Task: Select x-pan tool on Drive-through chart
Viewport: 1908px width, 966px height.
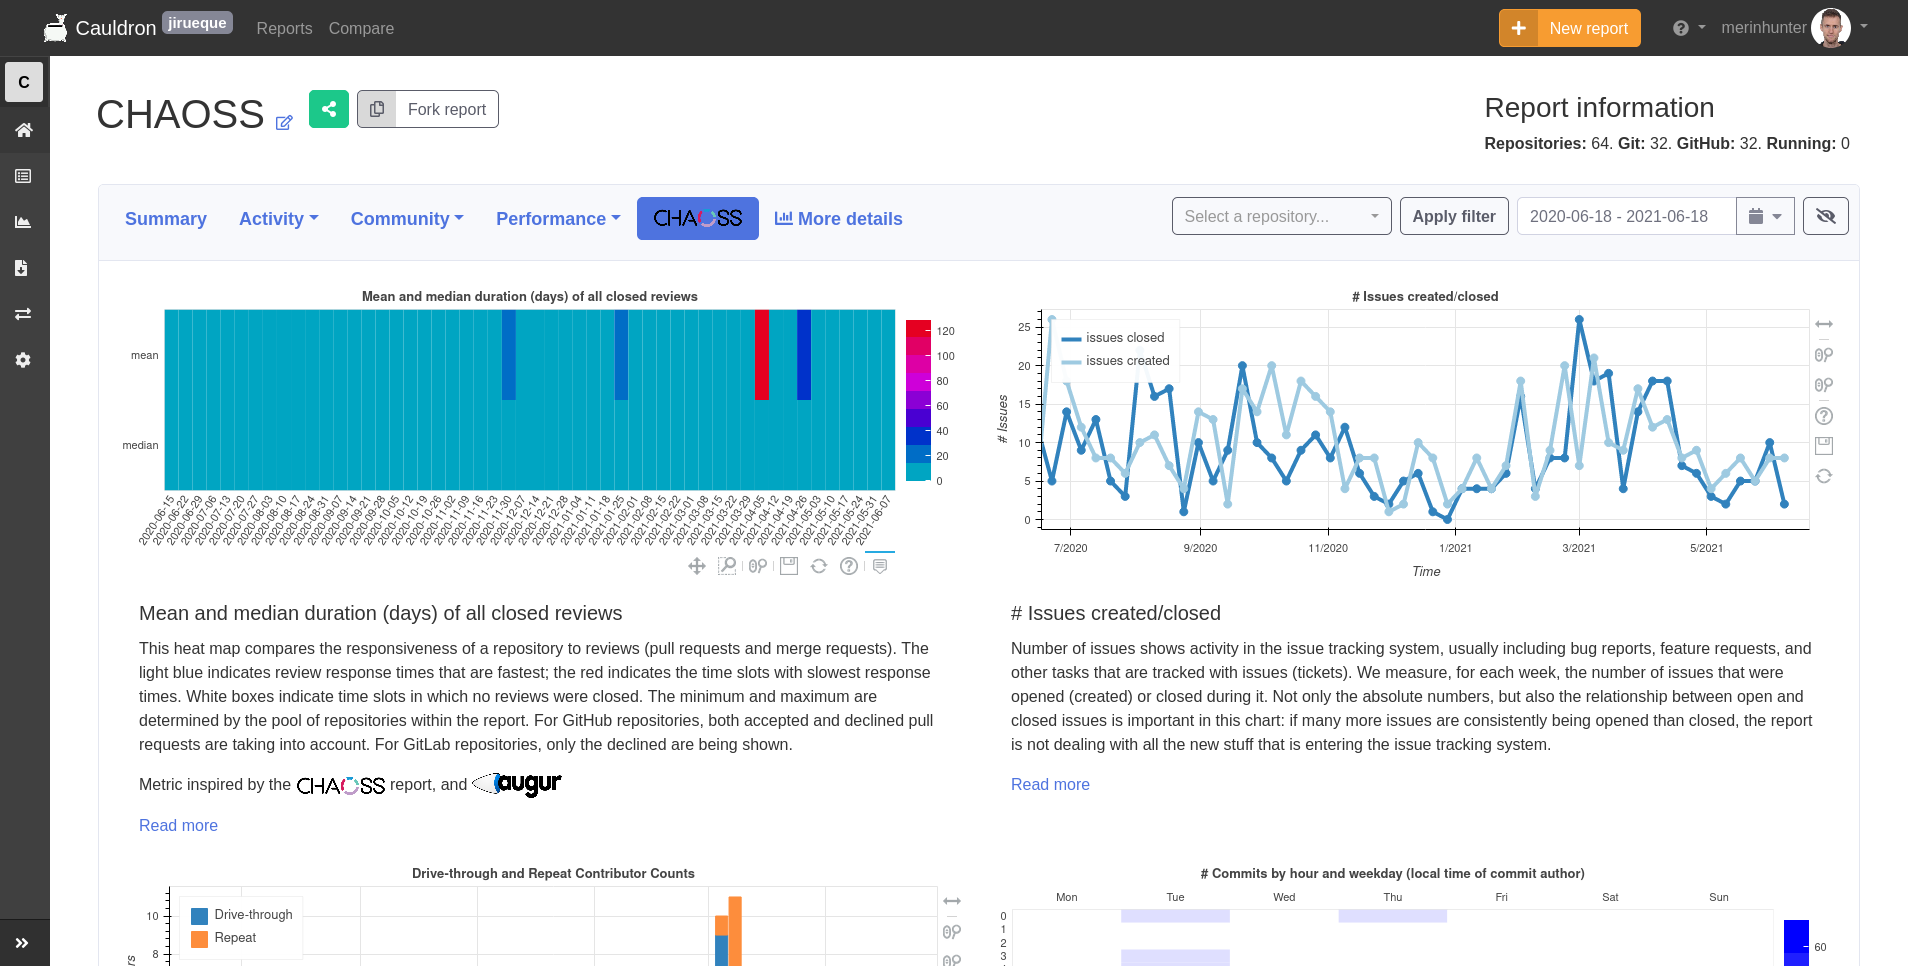Action: (x=952, y=901)
